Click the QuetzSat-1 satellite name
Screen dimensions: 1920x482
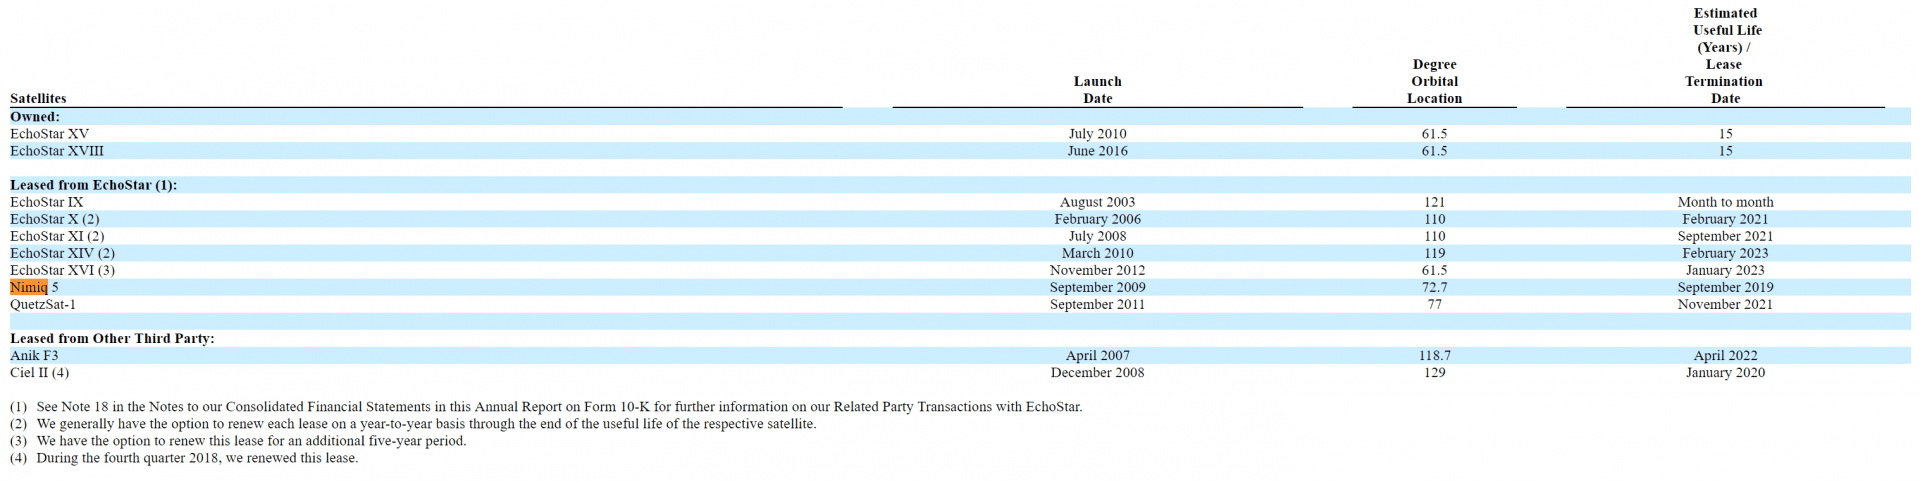43,304
